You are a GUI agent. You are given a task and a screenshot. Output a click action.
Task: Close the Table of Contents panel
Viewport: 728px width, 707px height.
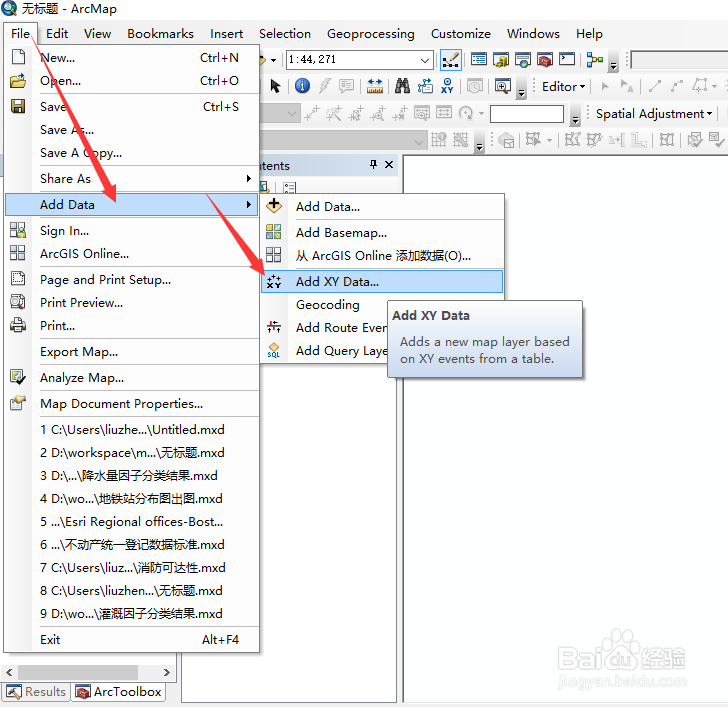pyautogui.click(x=389, y=165)
